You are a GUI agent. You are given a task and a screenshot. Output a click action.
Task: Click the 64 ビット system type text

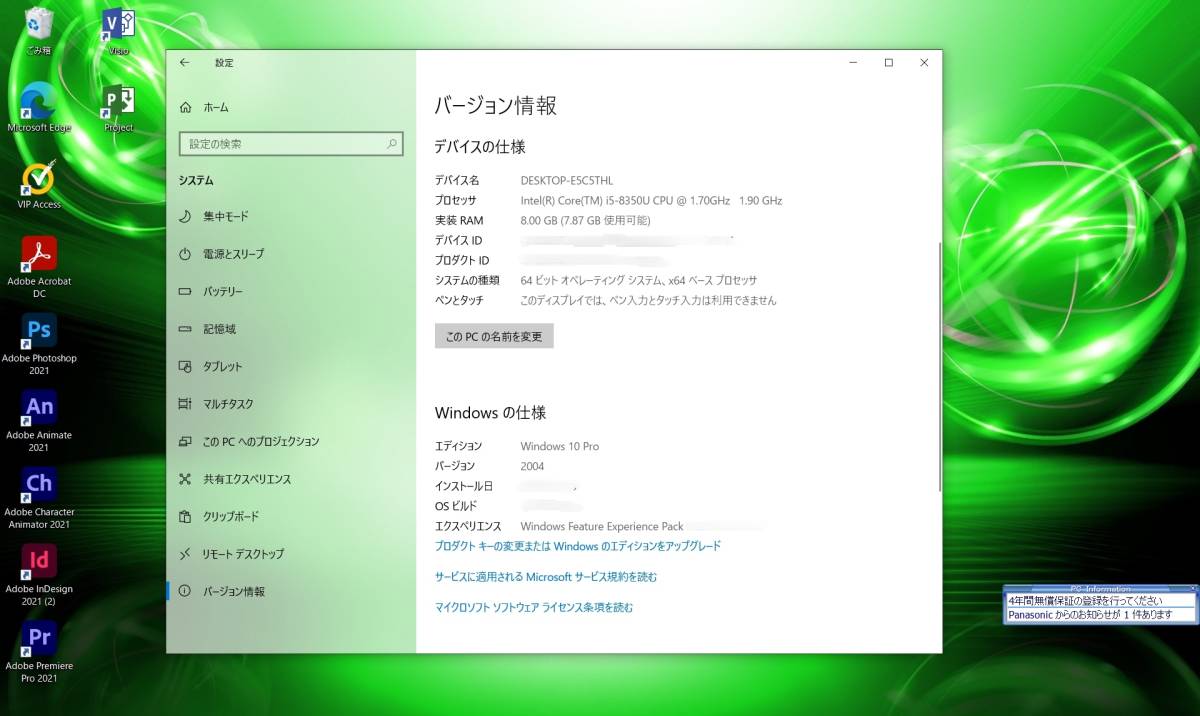(x=639, y=281)
